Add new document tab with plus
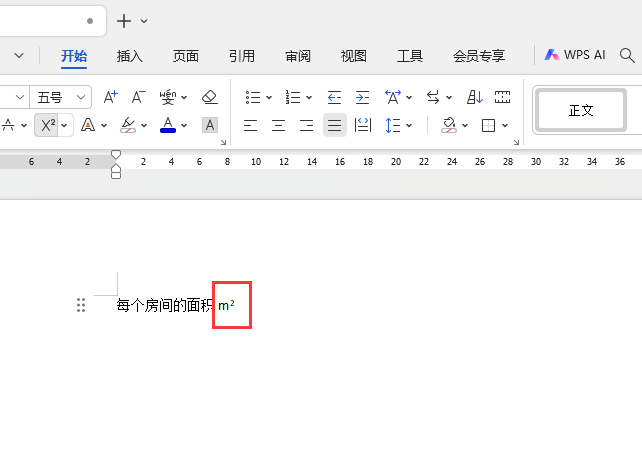The width and height of the screenshot is (642, 453). point(124,21)
